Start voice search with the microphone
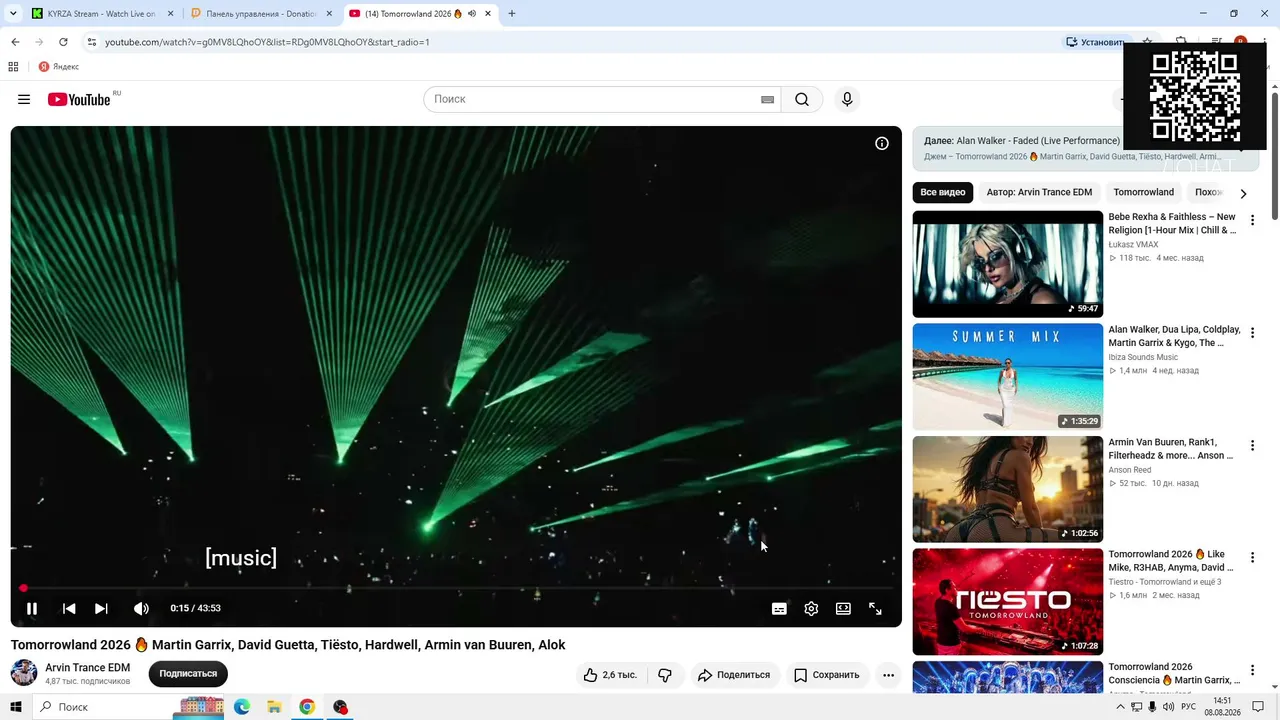1280x720 pixels. (847, 99)
